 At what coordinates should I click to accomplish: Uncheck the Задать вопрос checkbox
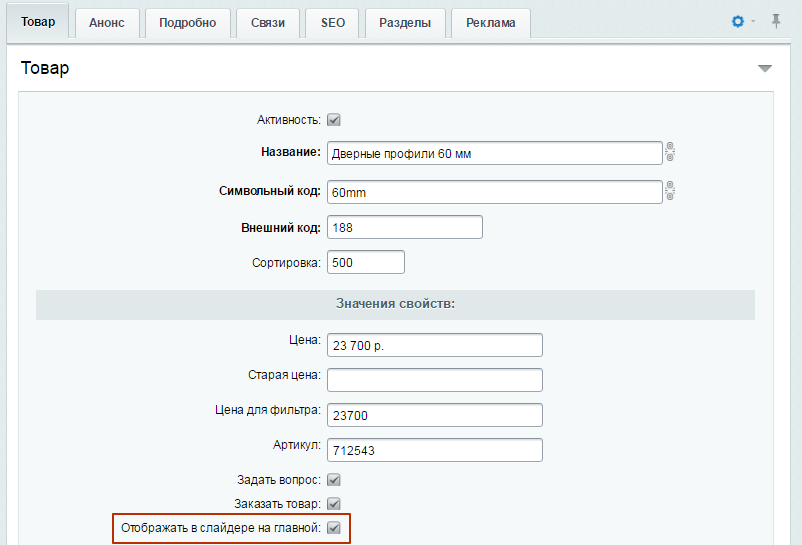(334, 480)
